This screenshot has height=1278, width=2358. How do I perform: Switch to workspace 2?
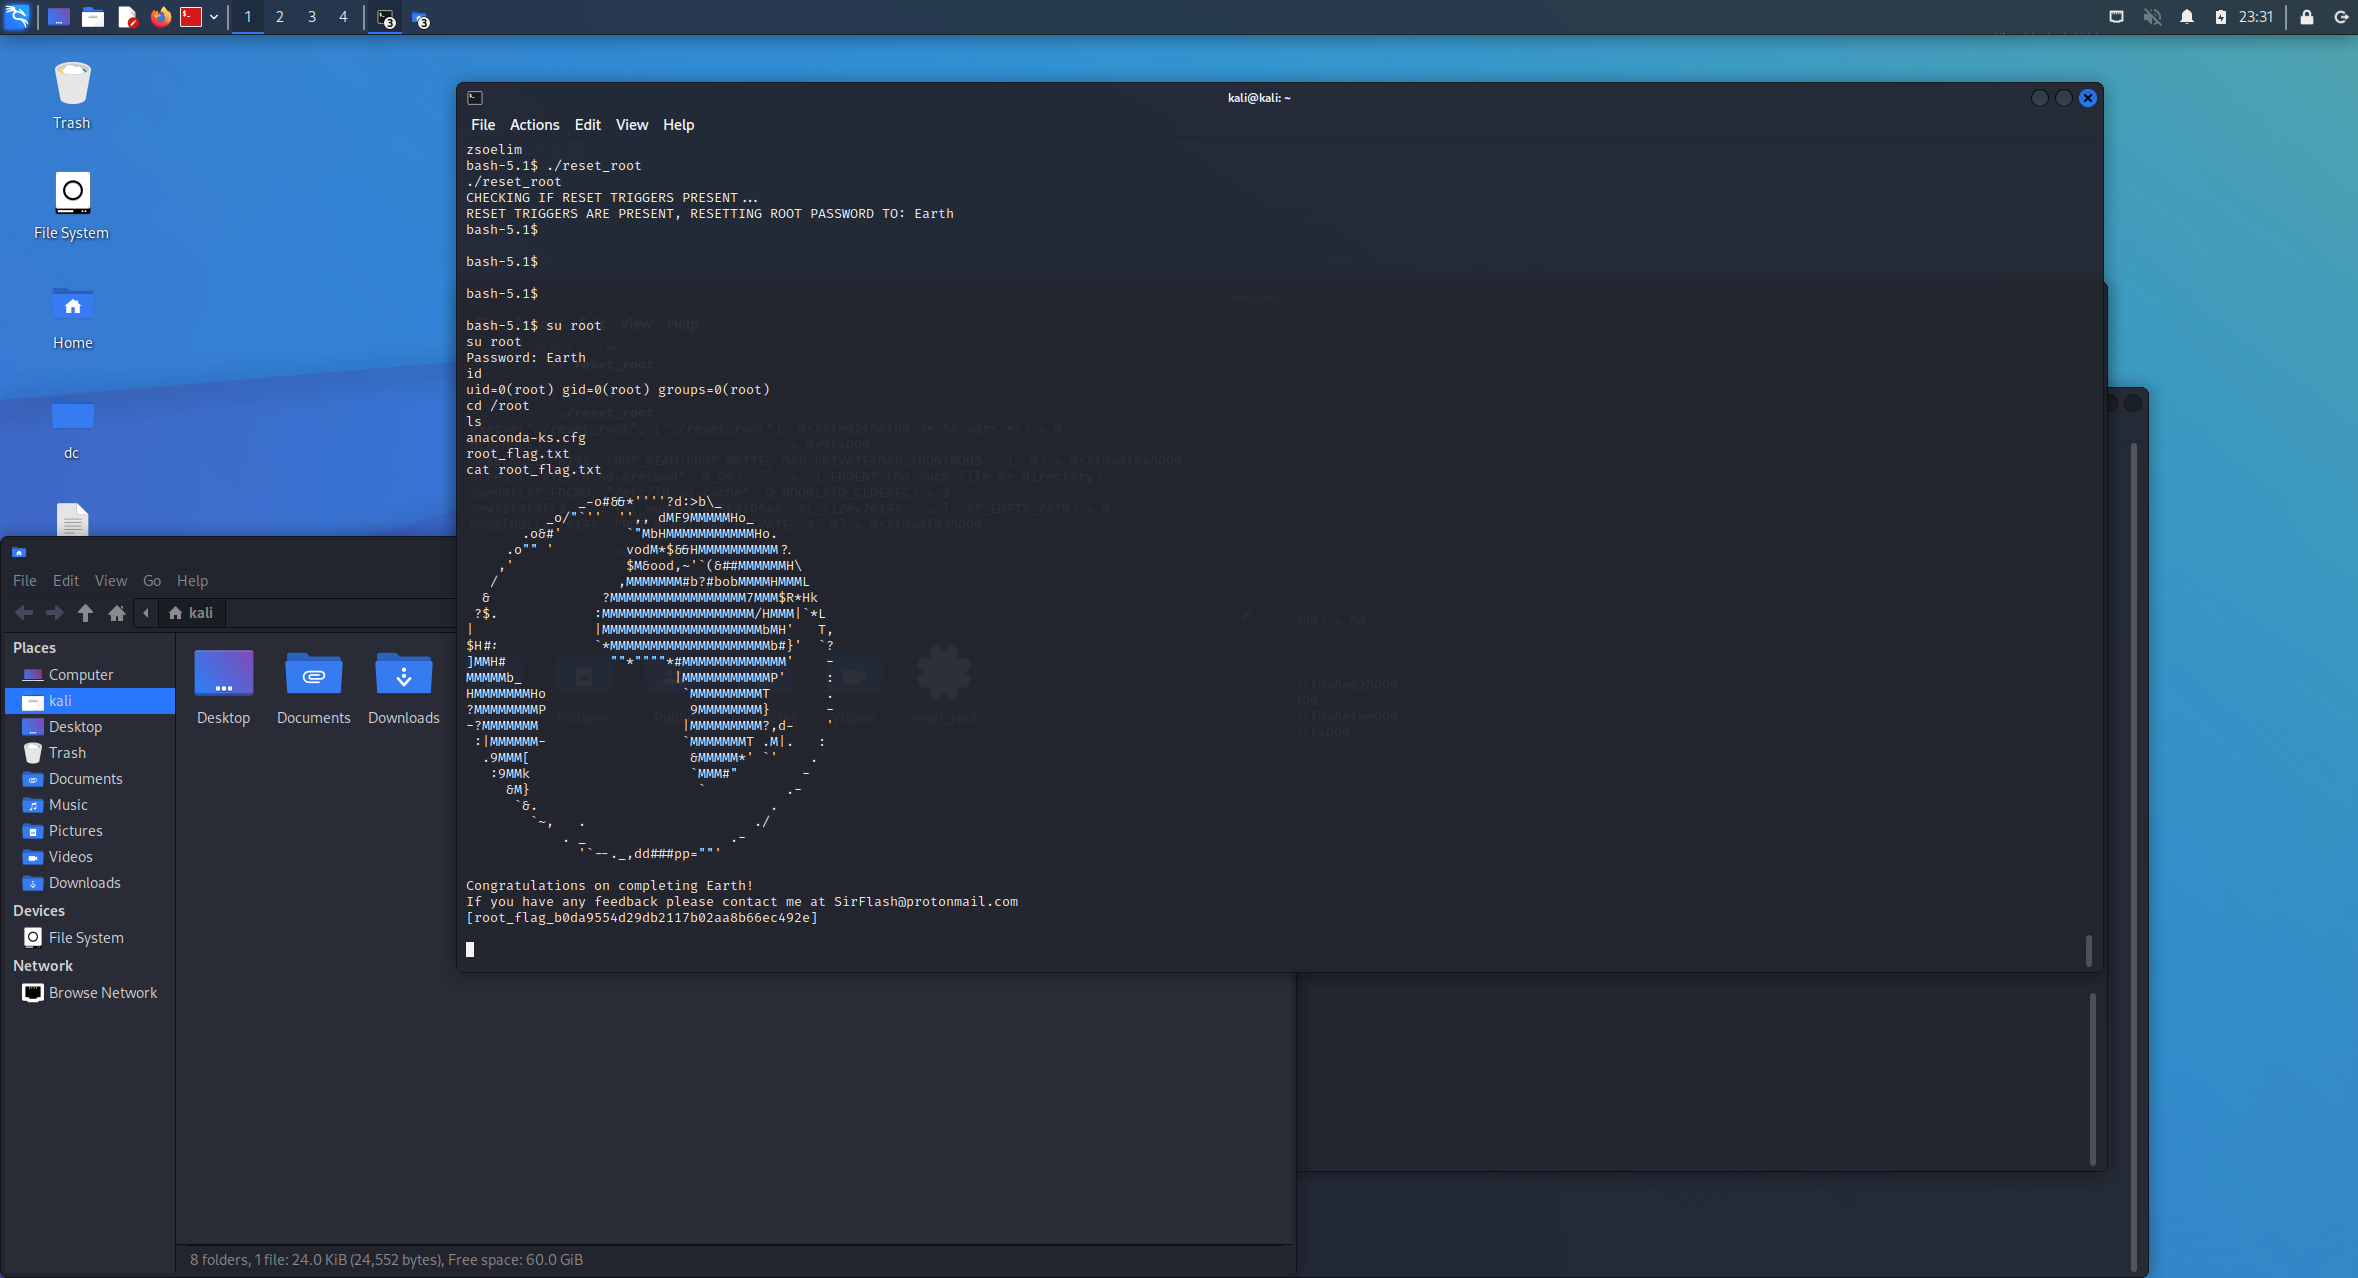[280, 17]
